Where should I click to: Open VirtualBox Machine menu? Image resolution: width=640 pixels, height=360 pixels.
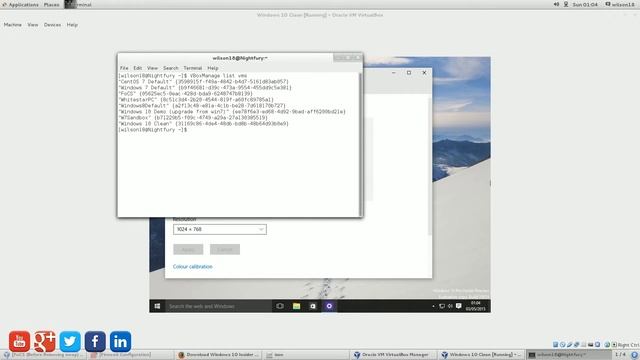[13, 25]
